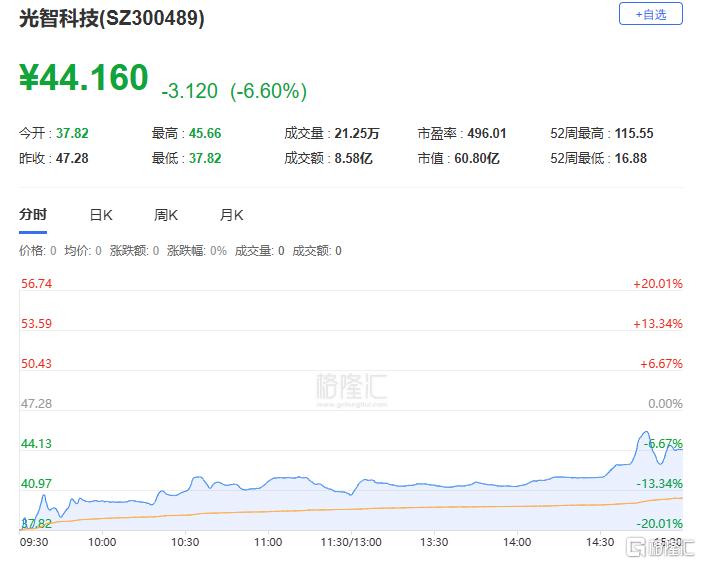
Task: Click 市盈率 value 496.01
Action: [x=487, y=133]
